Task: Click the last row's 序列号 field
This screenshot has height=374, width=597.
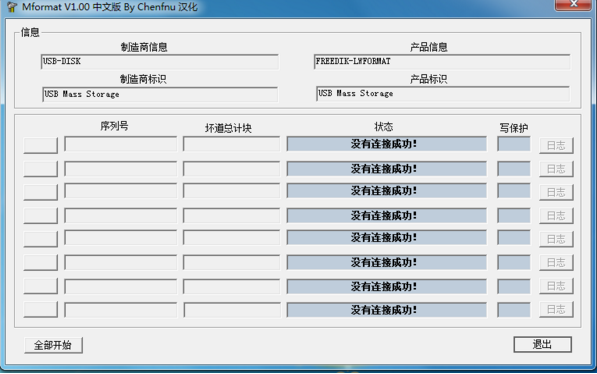Action: pos(120,310)
